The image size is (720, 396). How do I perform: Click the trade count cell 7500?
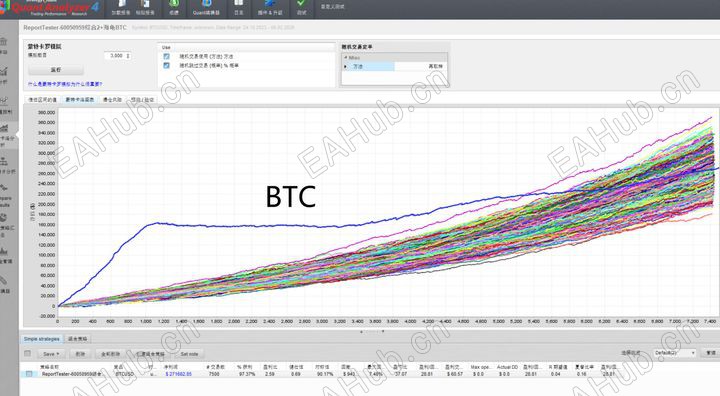(x=214, y=374)
